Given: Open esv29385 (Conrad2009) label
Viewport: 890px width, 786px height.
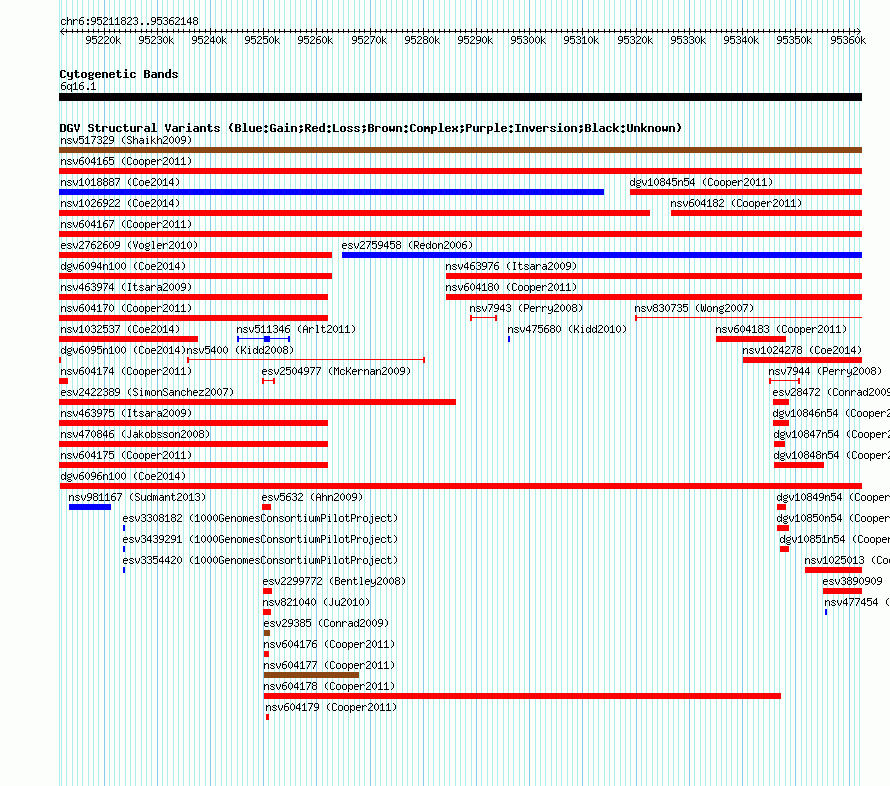Looking at the screenshot, I should [x=326, y=623].
